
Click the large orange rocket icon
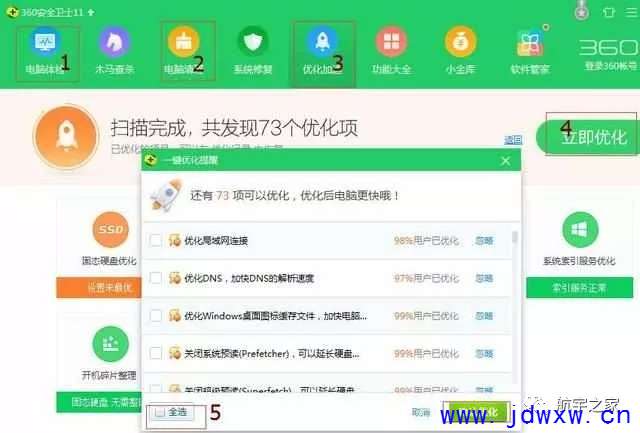pyautogui.click(x=66, y=136)
